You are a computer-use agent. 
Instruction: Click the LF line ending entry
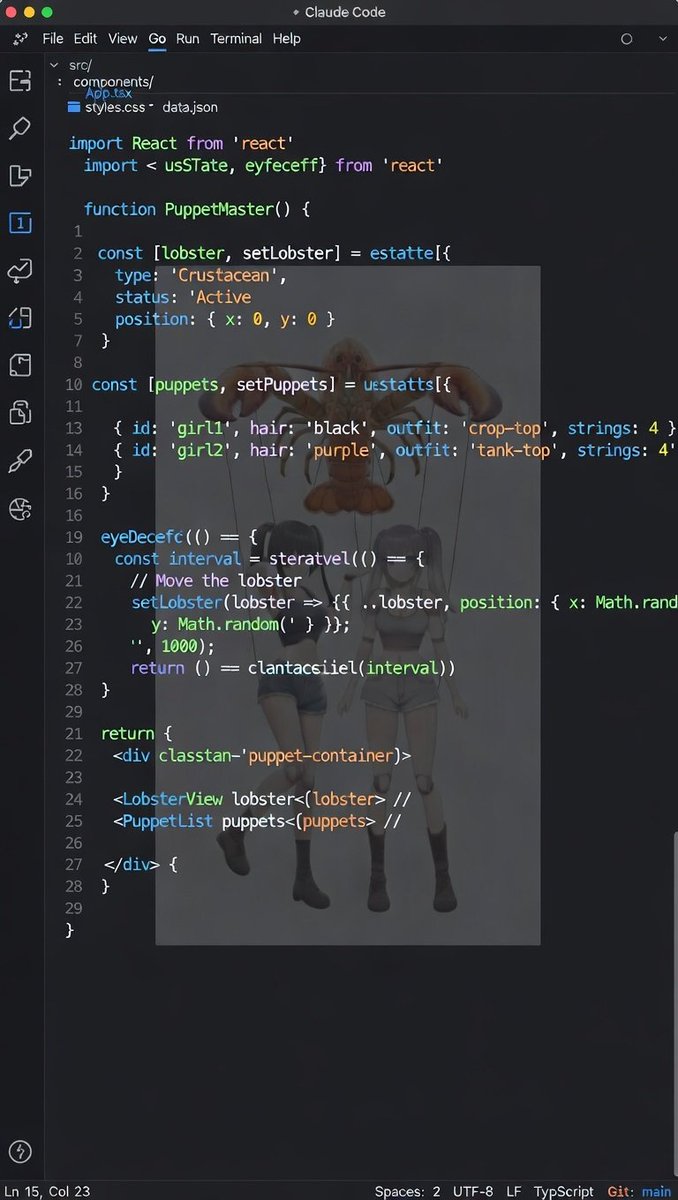pos(513,1192)
